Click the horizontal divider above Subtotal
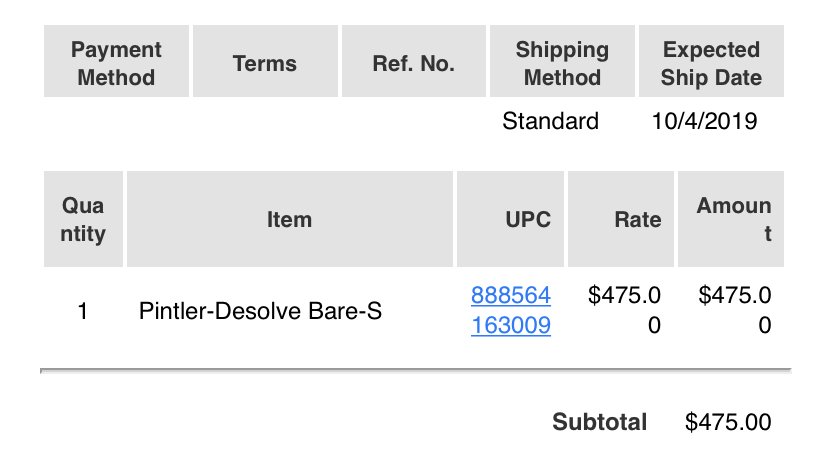 (416, 370)
